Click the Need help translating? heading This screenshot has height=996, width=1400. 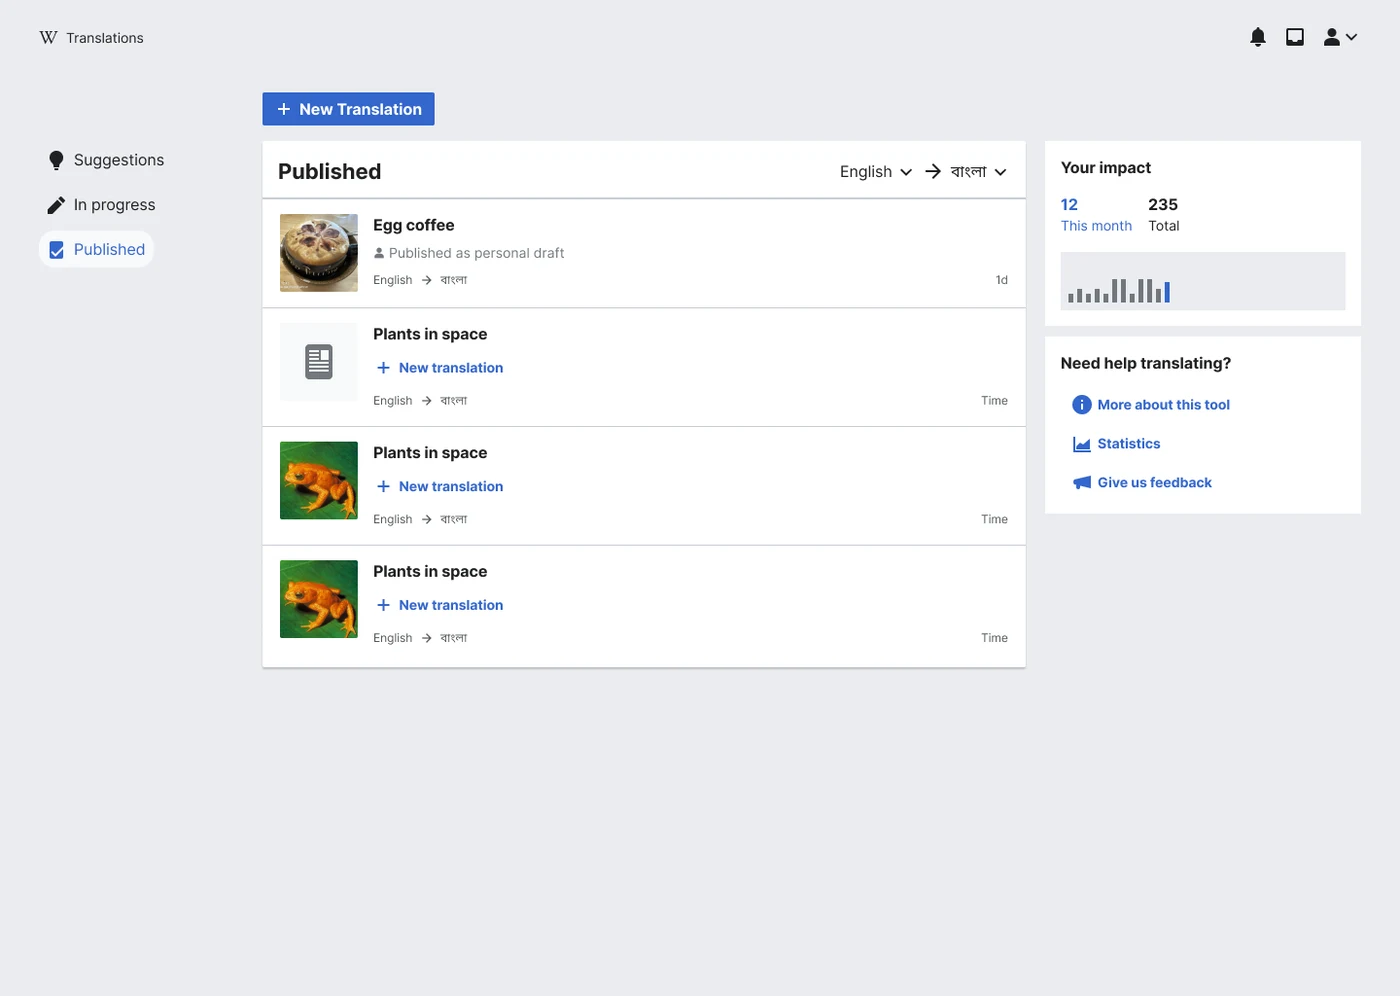pyautogui.click(x=1146, y=363)
